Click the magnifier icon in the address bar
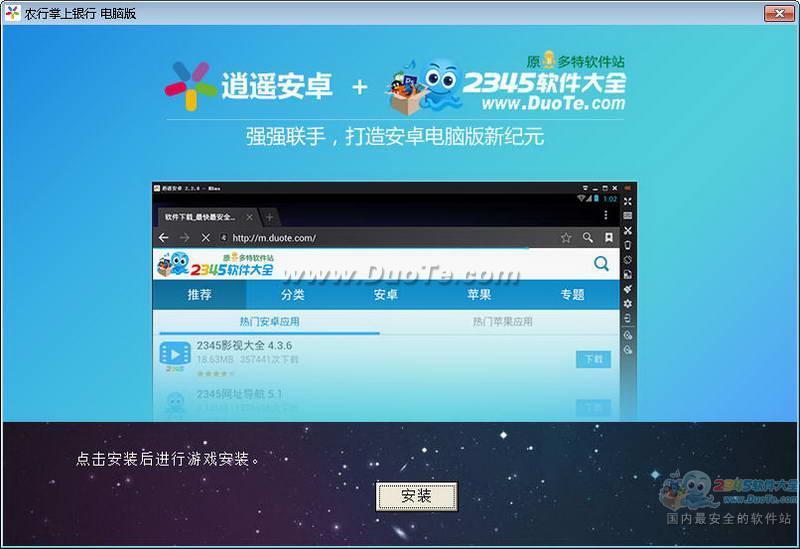 click(x=587, y=238)
